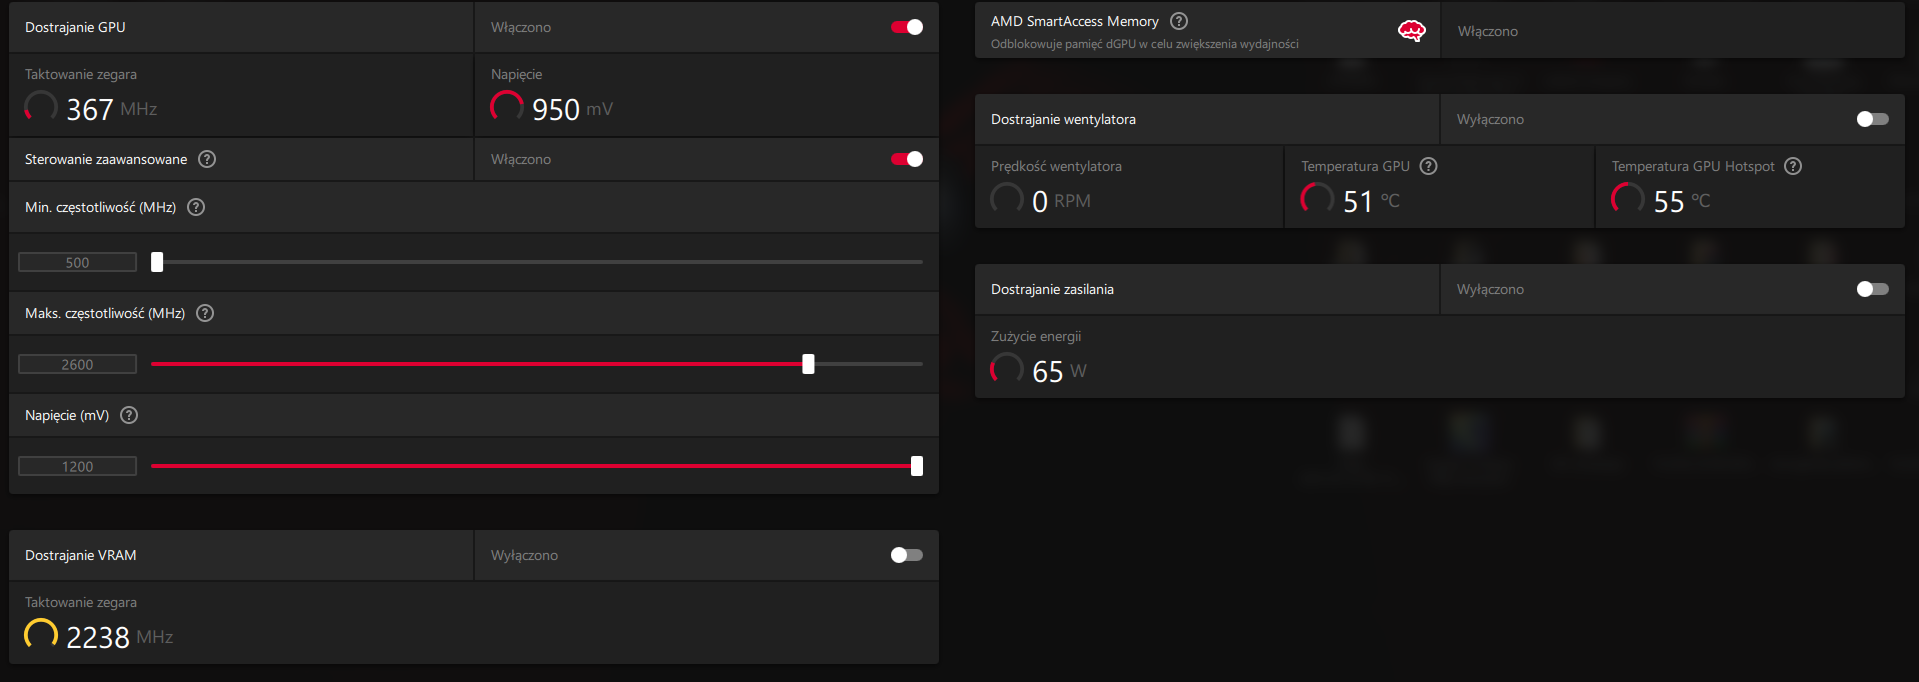Viewport: 1919px width, 682px height.
Task: Click the minimum frequency field showing 500
Action: pos(78,262)
